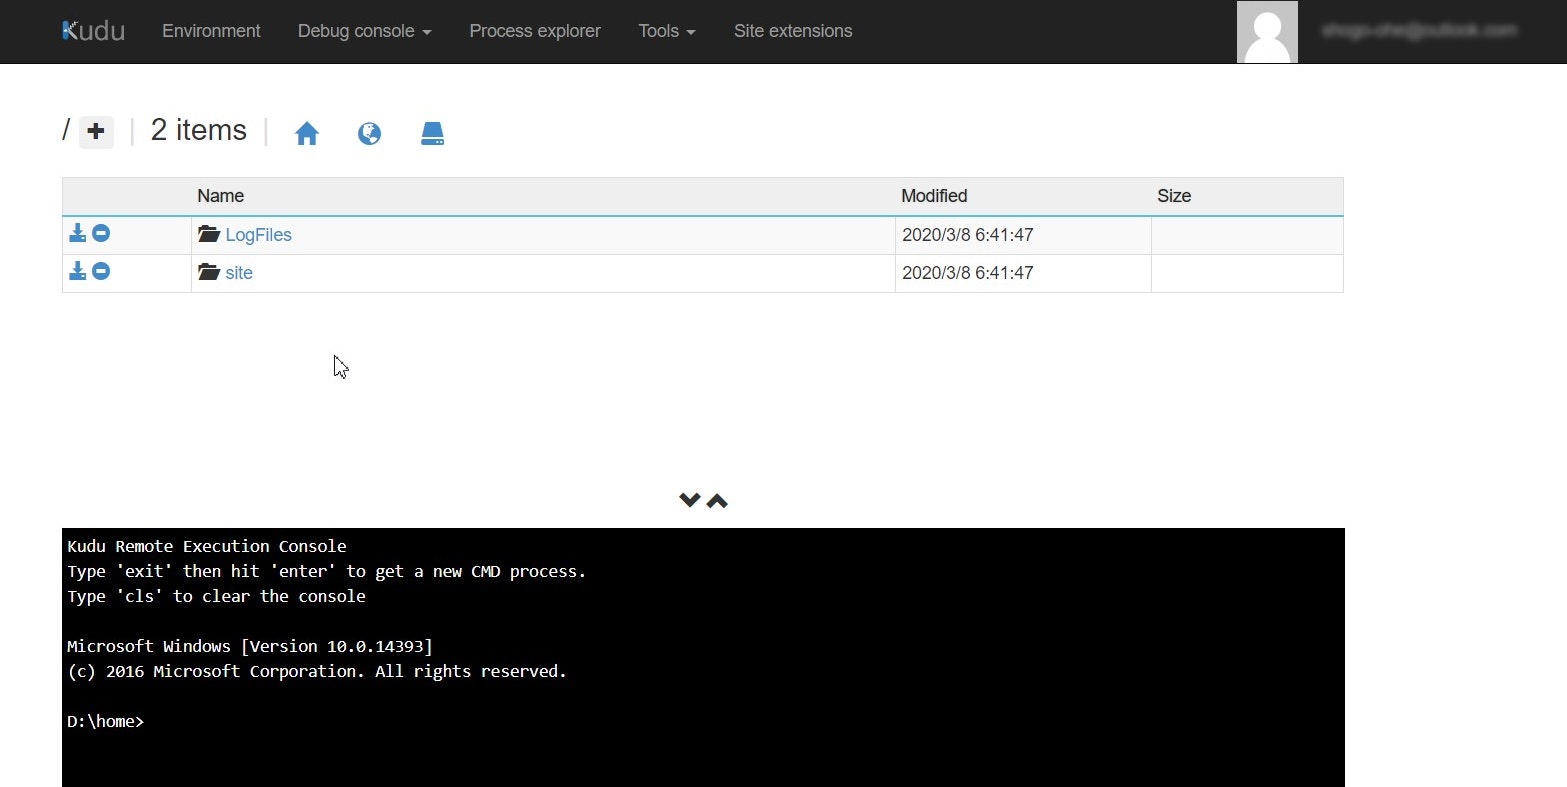Delete the LogFiles folder
Viewport: 1567px width, 787px height.
101,232
